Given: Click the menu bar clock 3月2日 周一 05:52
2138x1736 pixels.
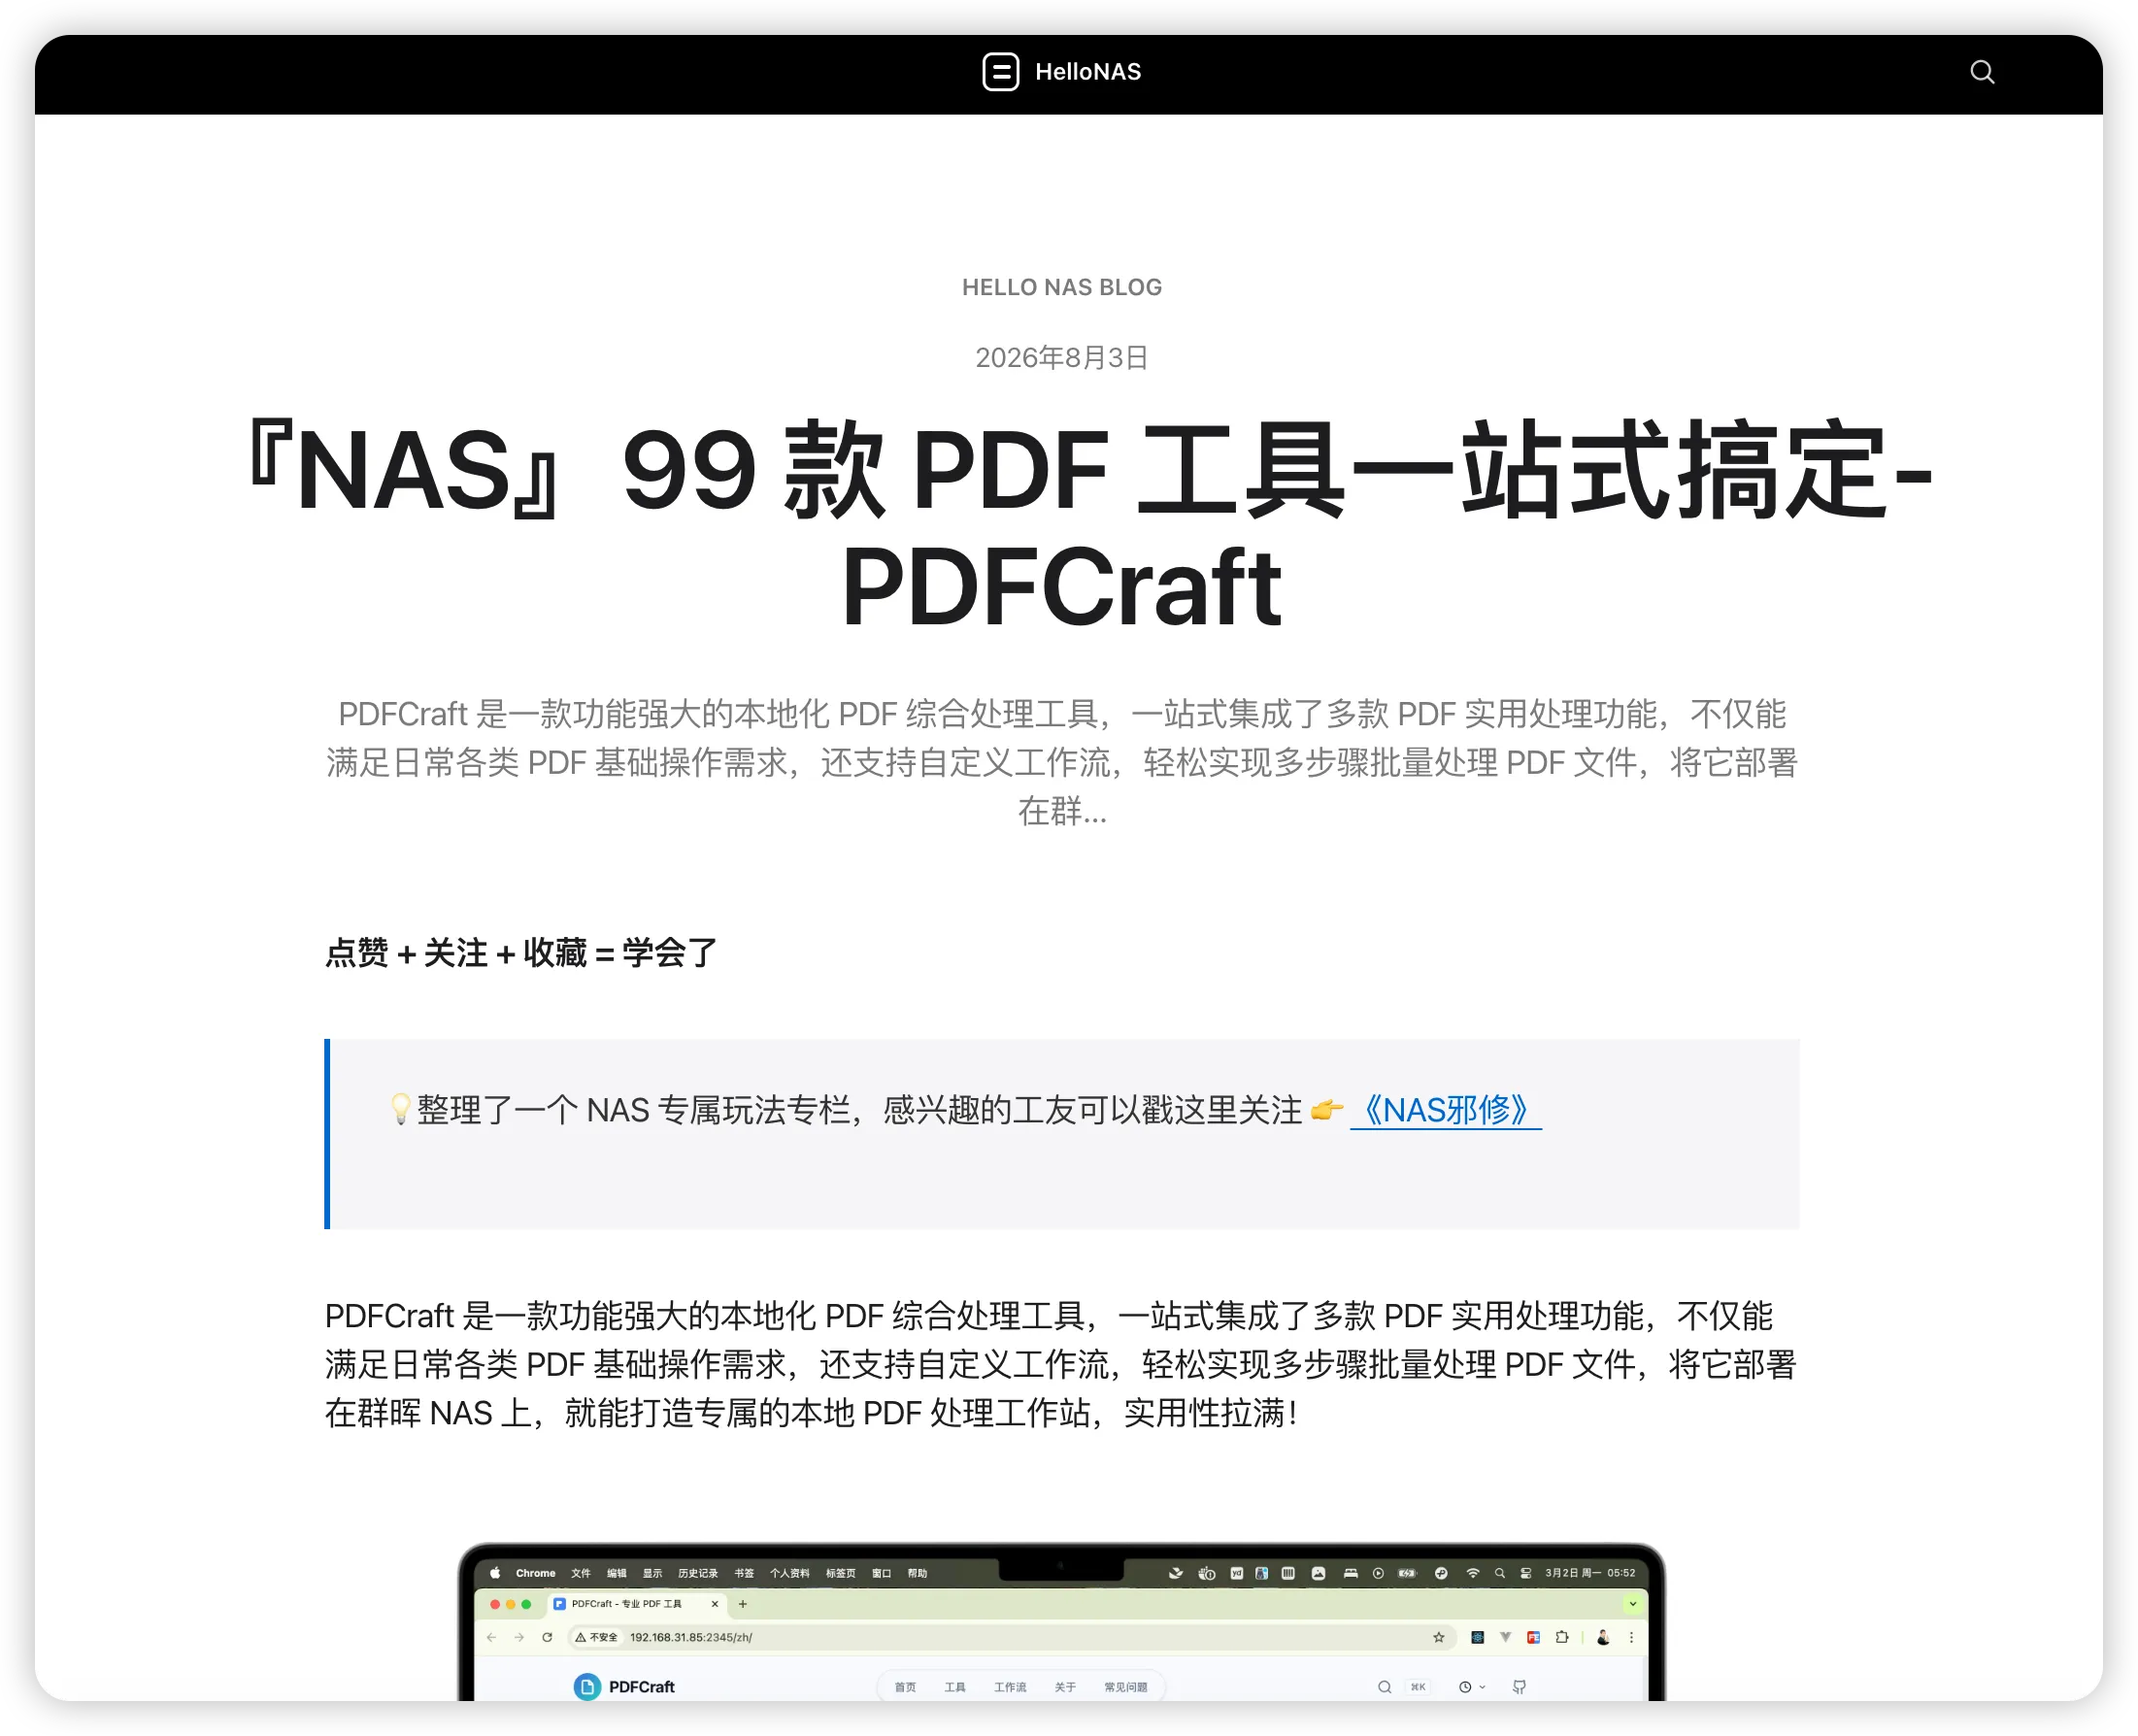Looking at the screenshot, I should pos(1589,1573).
